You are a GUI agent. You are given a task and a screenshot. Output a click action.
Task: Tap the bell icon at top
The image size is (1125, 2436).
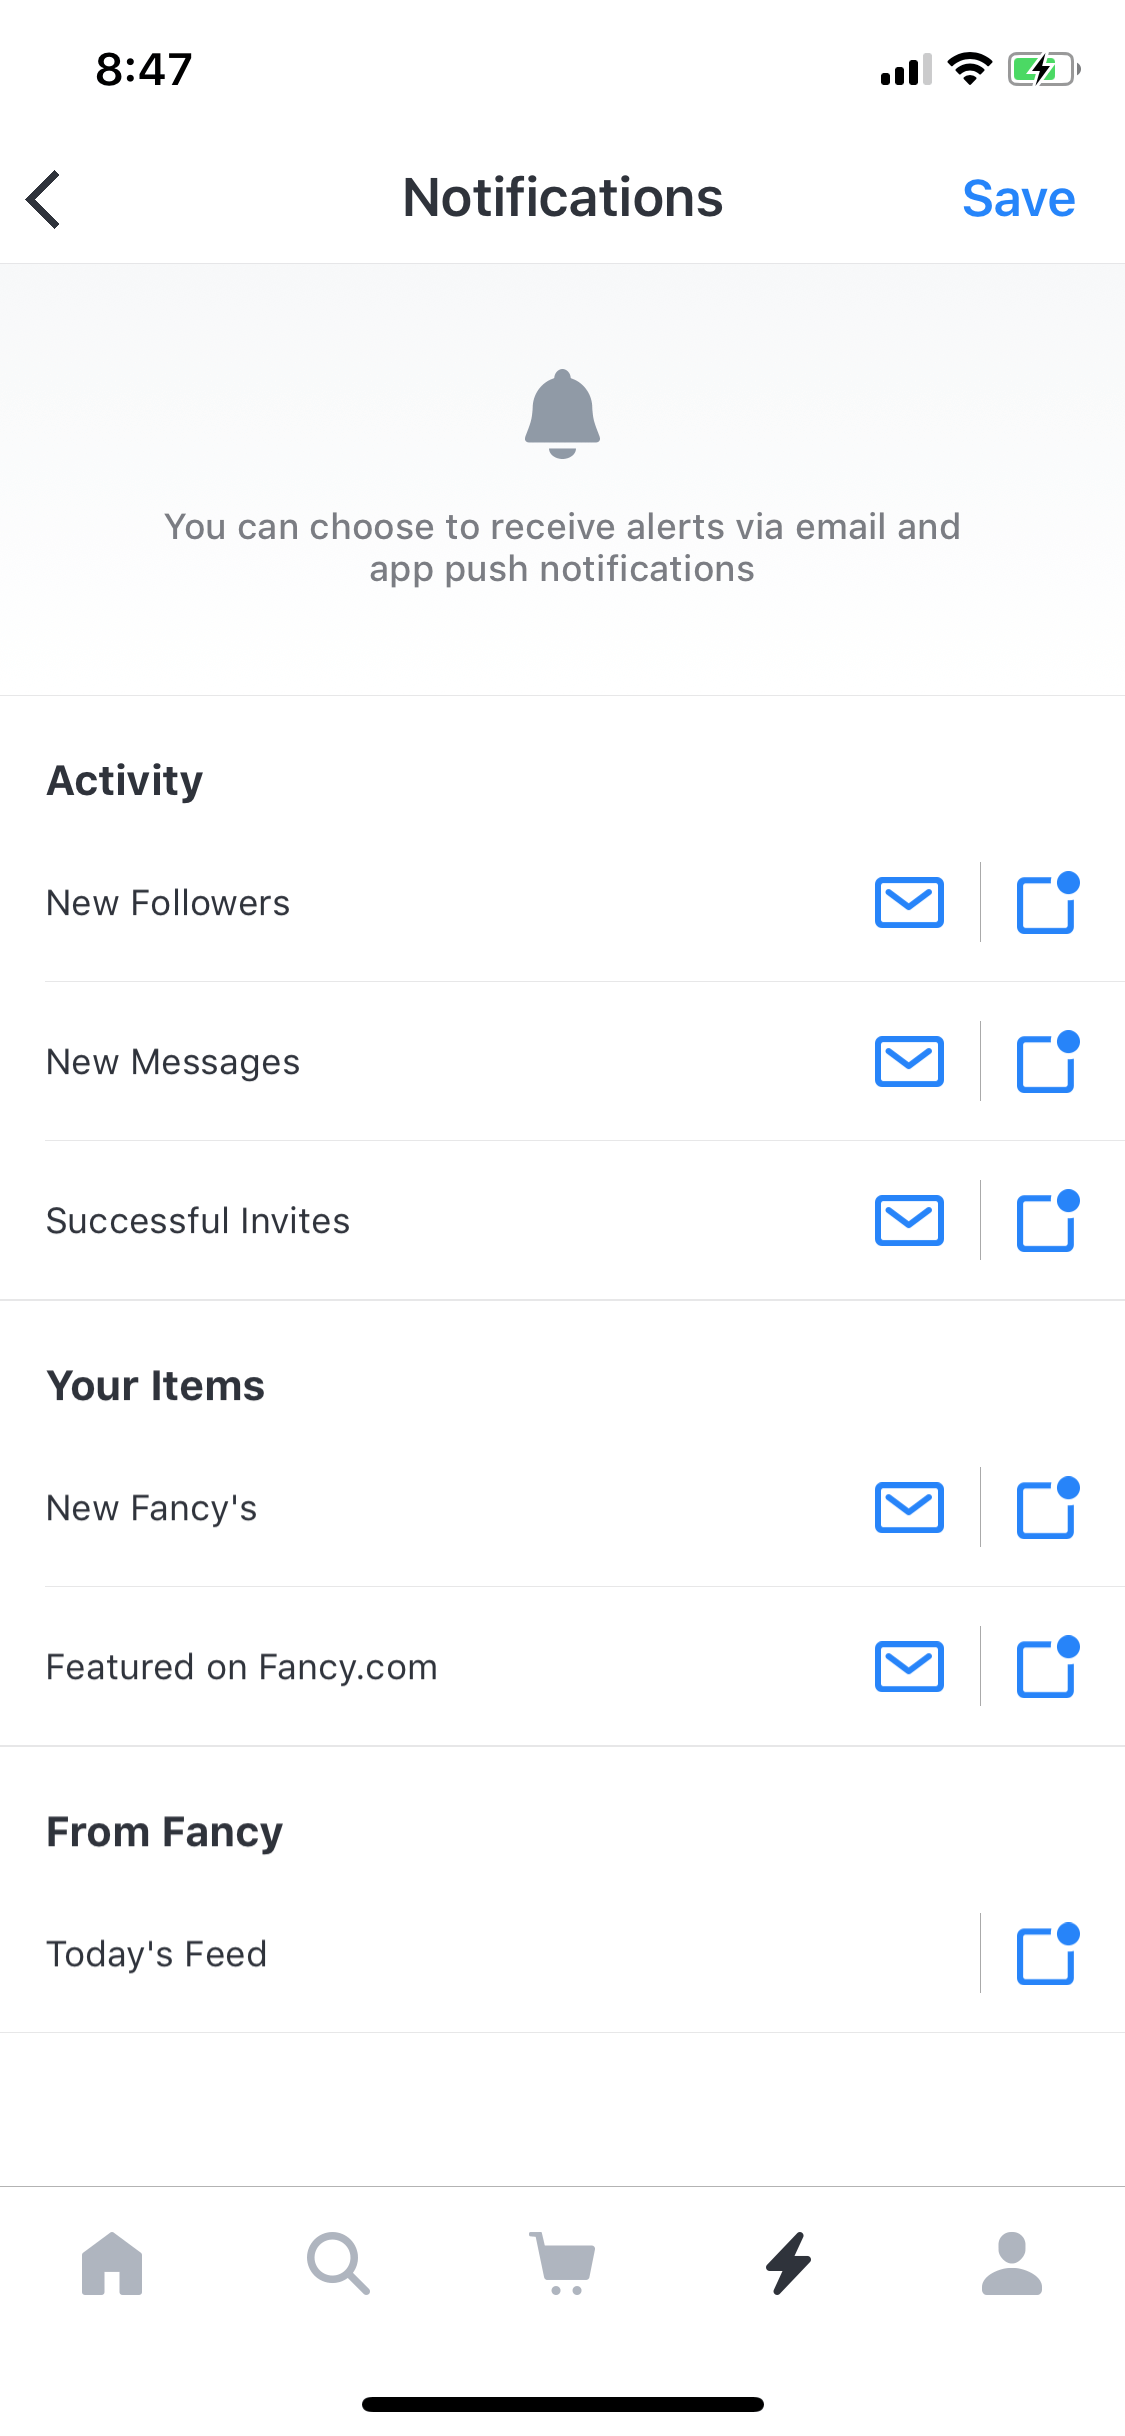(562, 414)
